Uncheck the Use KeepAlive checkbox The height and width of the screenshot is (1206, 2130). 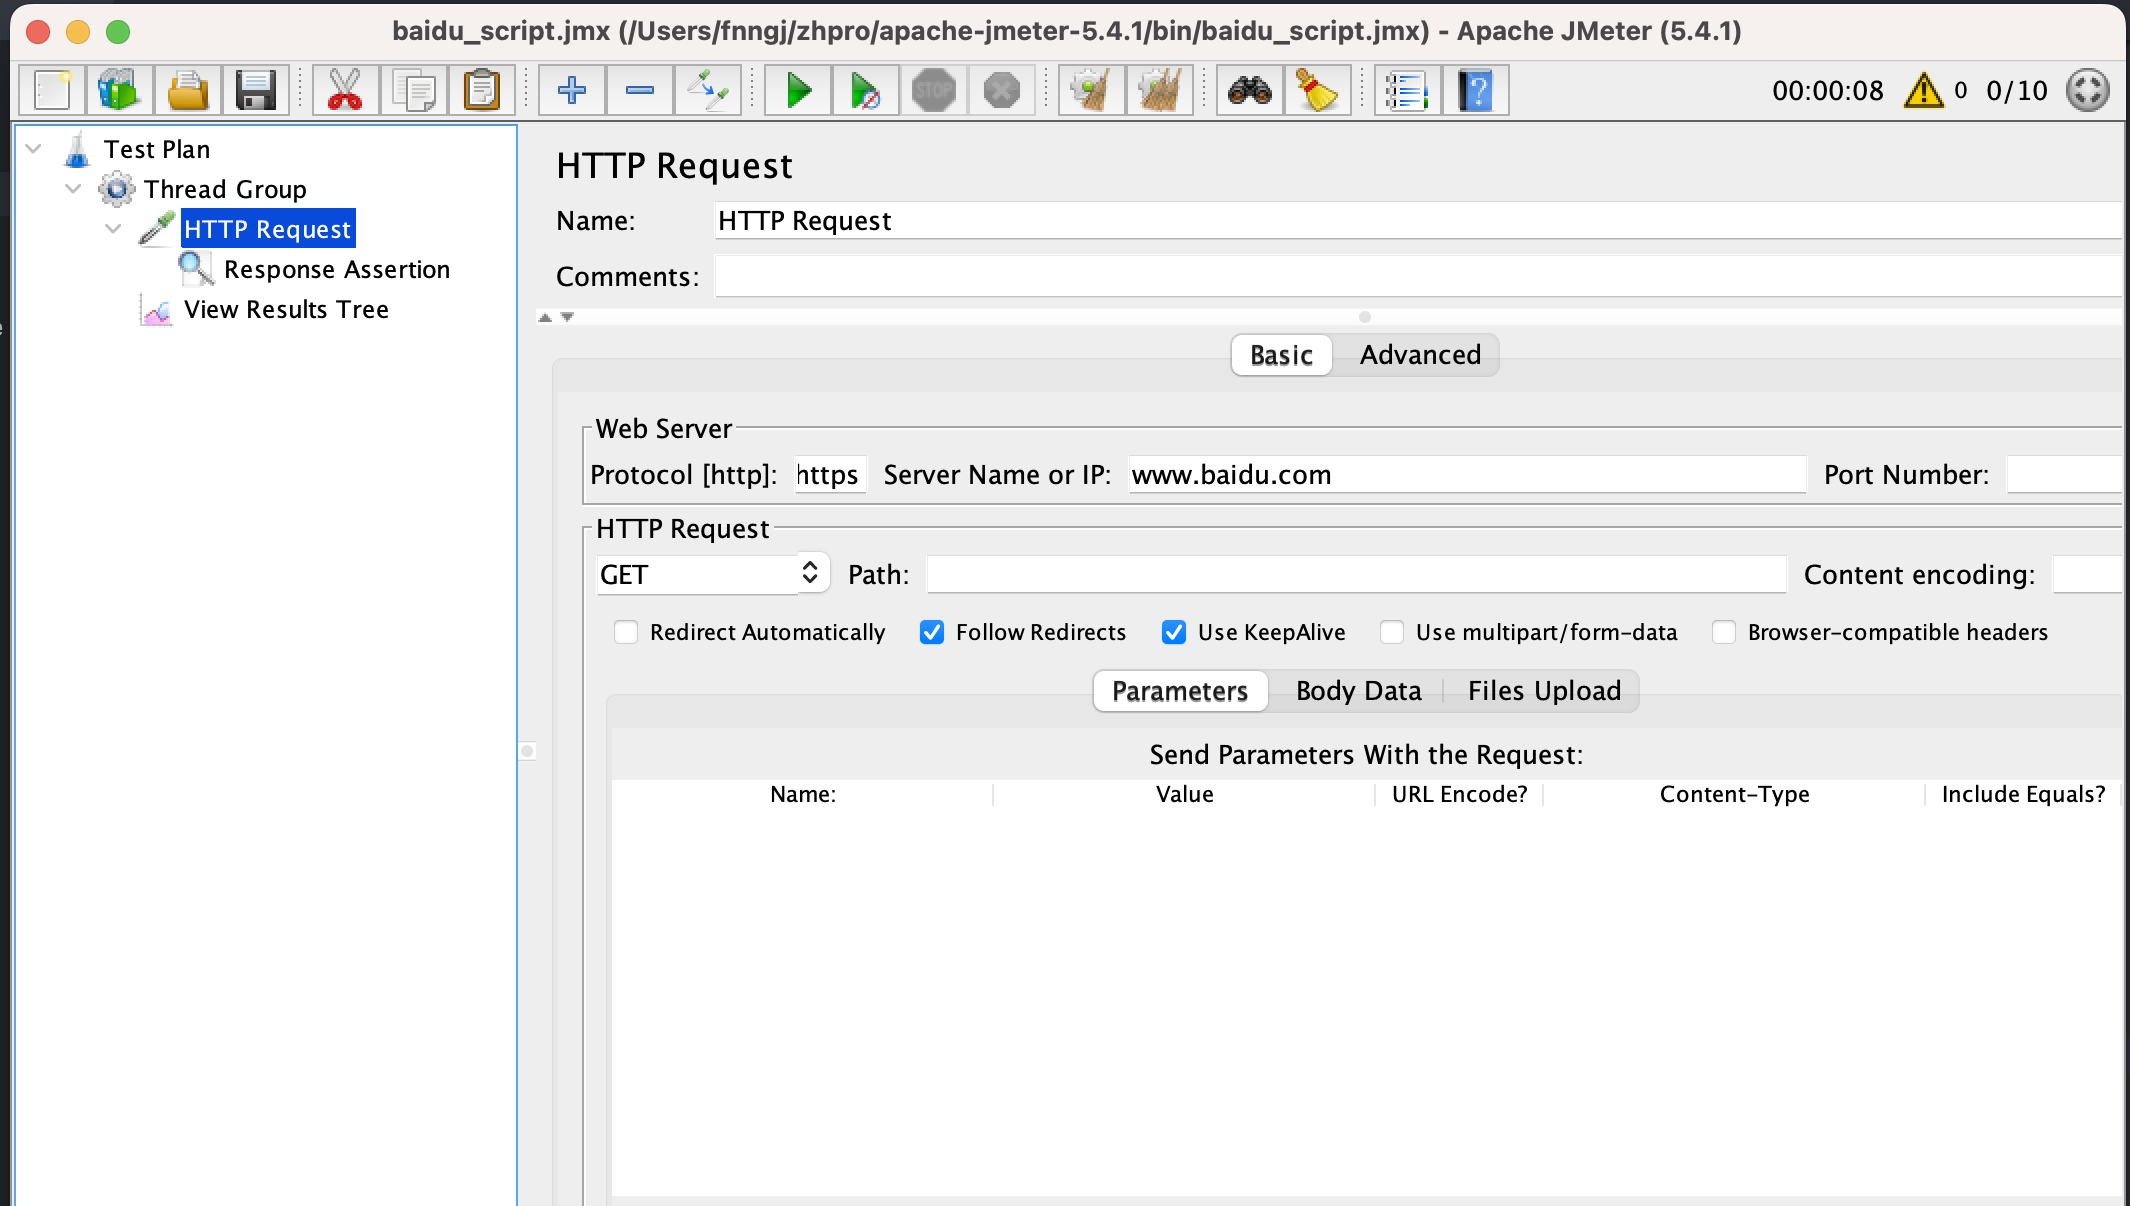(x=1174, y=632)
